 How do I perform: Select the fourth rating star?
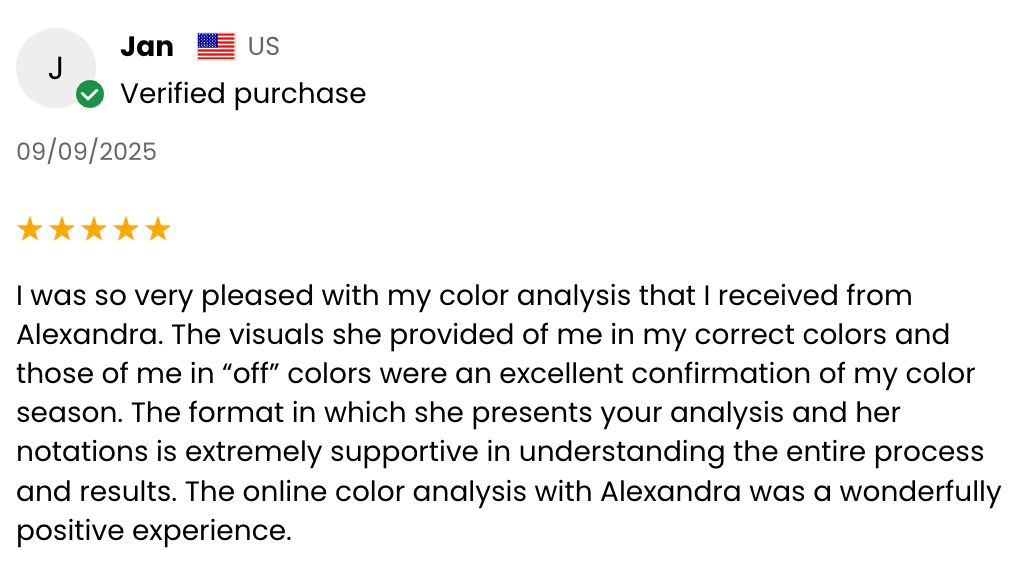(x=126, y=230)
